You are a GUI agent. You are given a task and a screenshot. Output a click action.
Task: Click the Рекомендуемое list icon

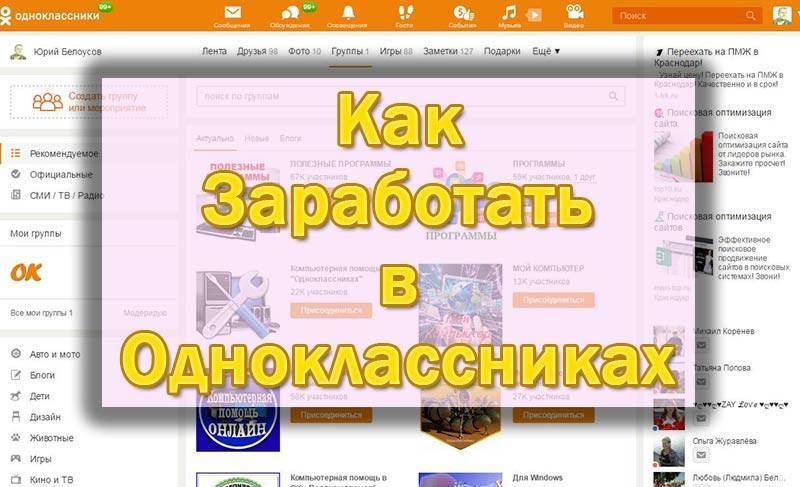click(16, 153)
